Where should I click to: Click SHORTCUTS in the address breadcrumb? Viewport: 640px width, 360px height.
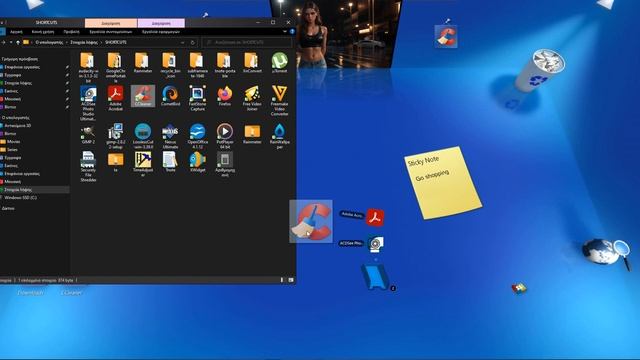point(116,42)
